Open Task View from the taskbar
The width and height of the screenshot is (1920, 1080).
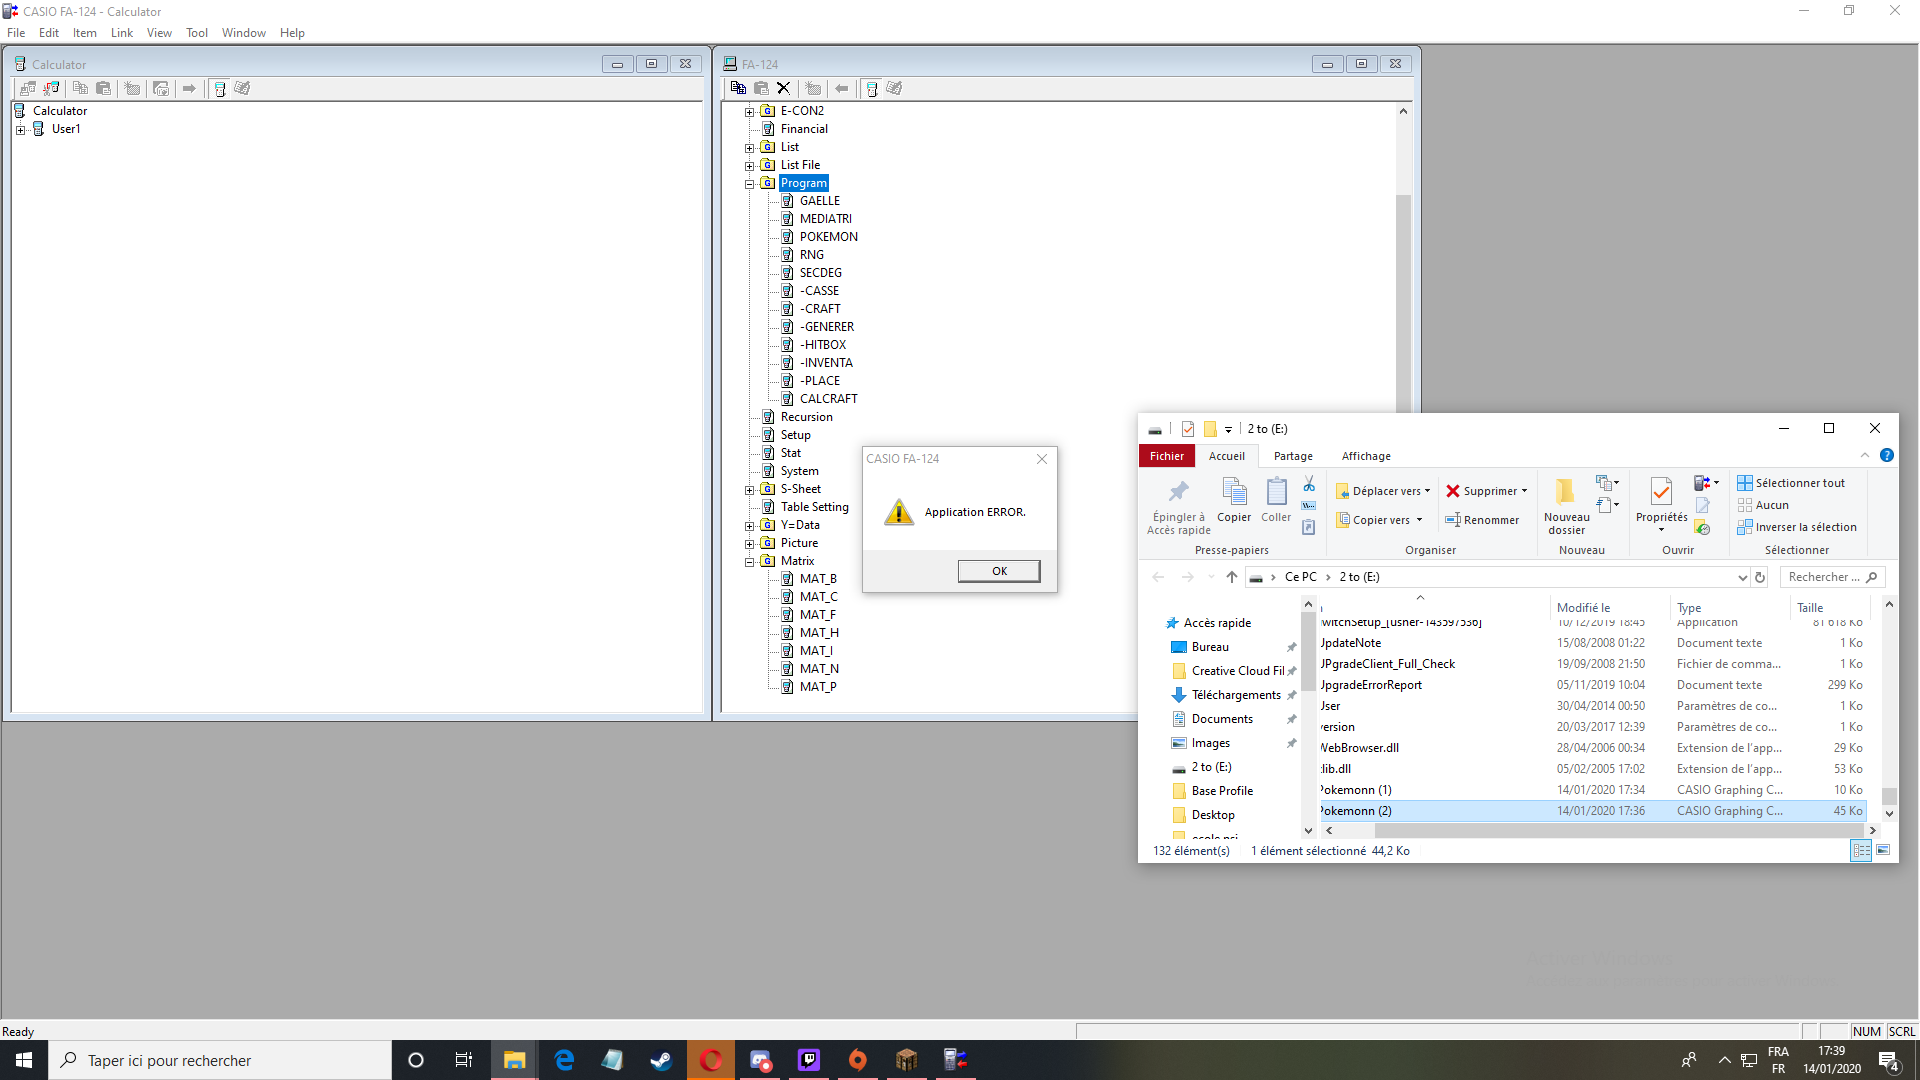click(464, 1060)
